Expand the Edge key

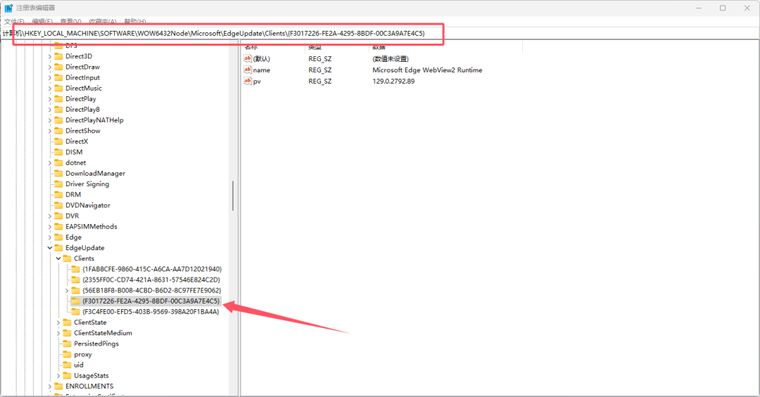(x=49, y=237)
